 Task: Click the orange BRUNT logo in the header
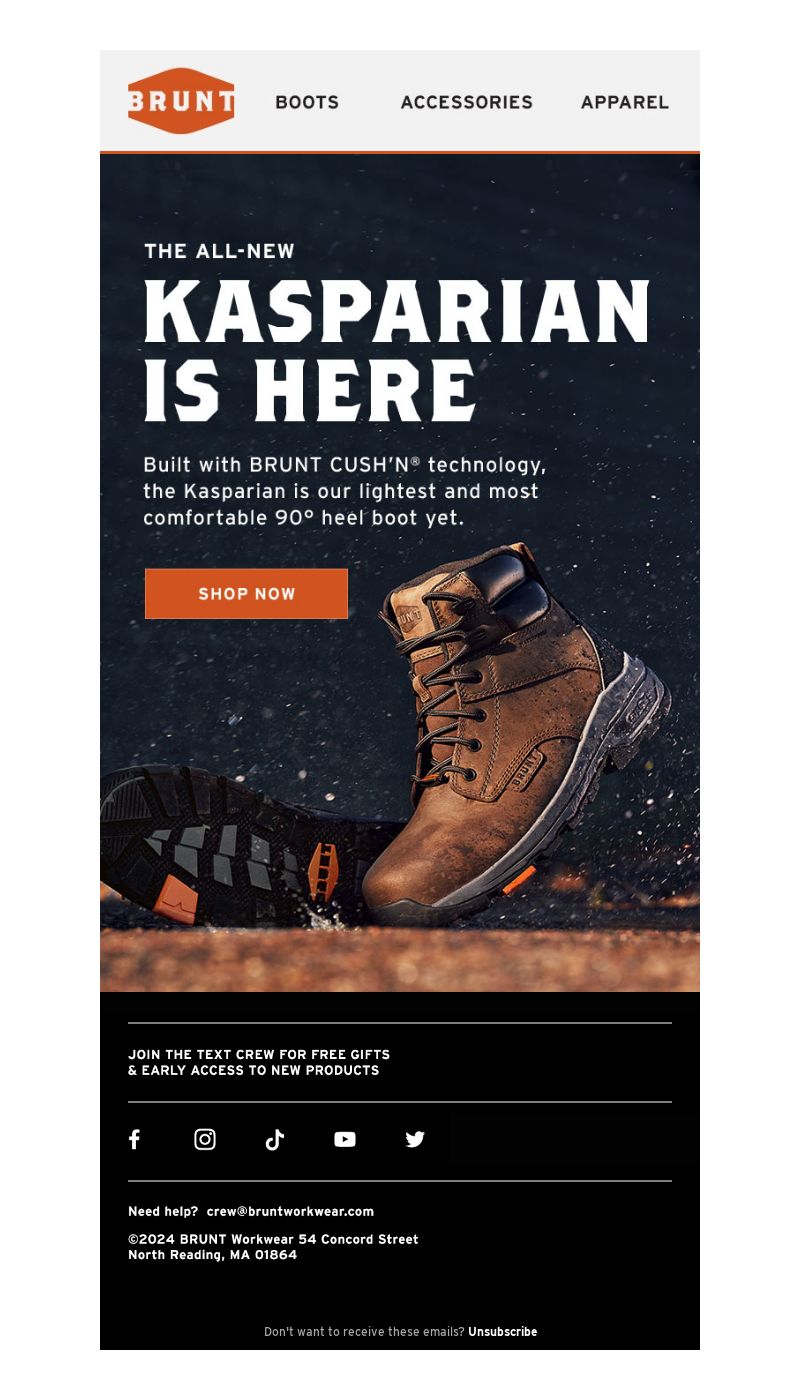(181, 101)
